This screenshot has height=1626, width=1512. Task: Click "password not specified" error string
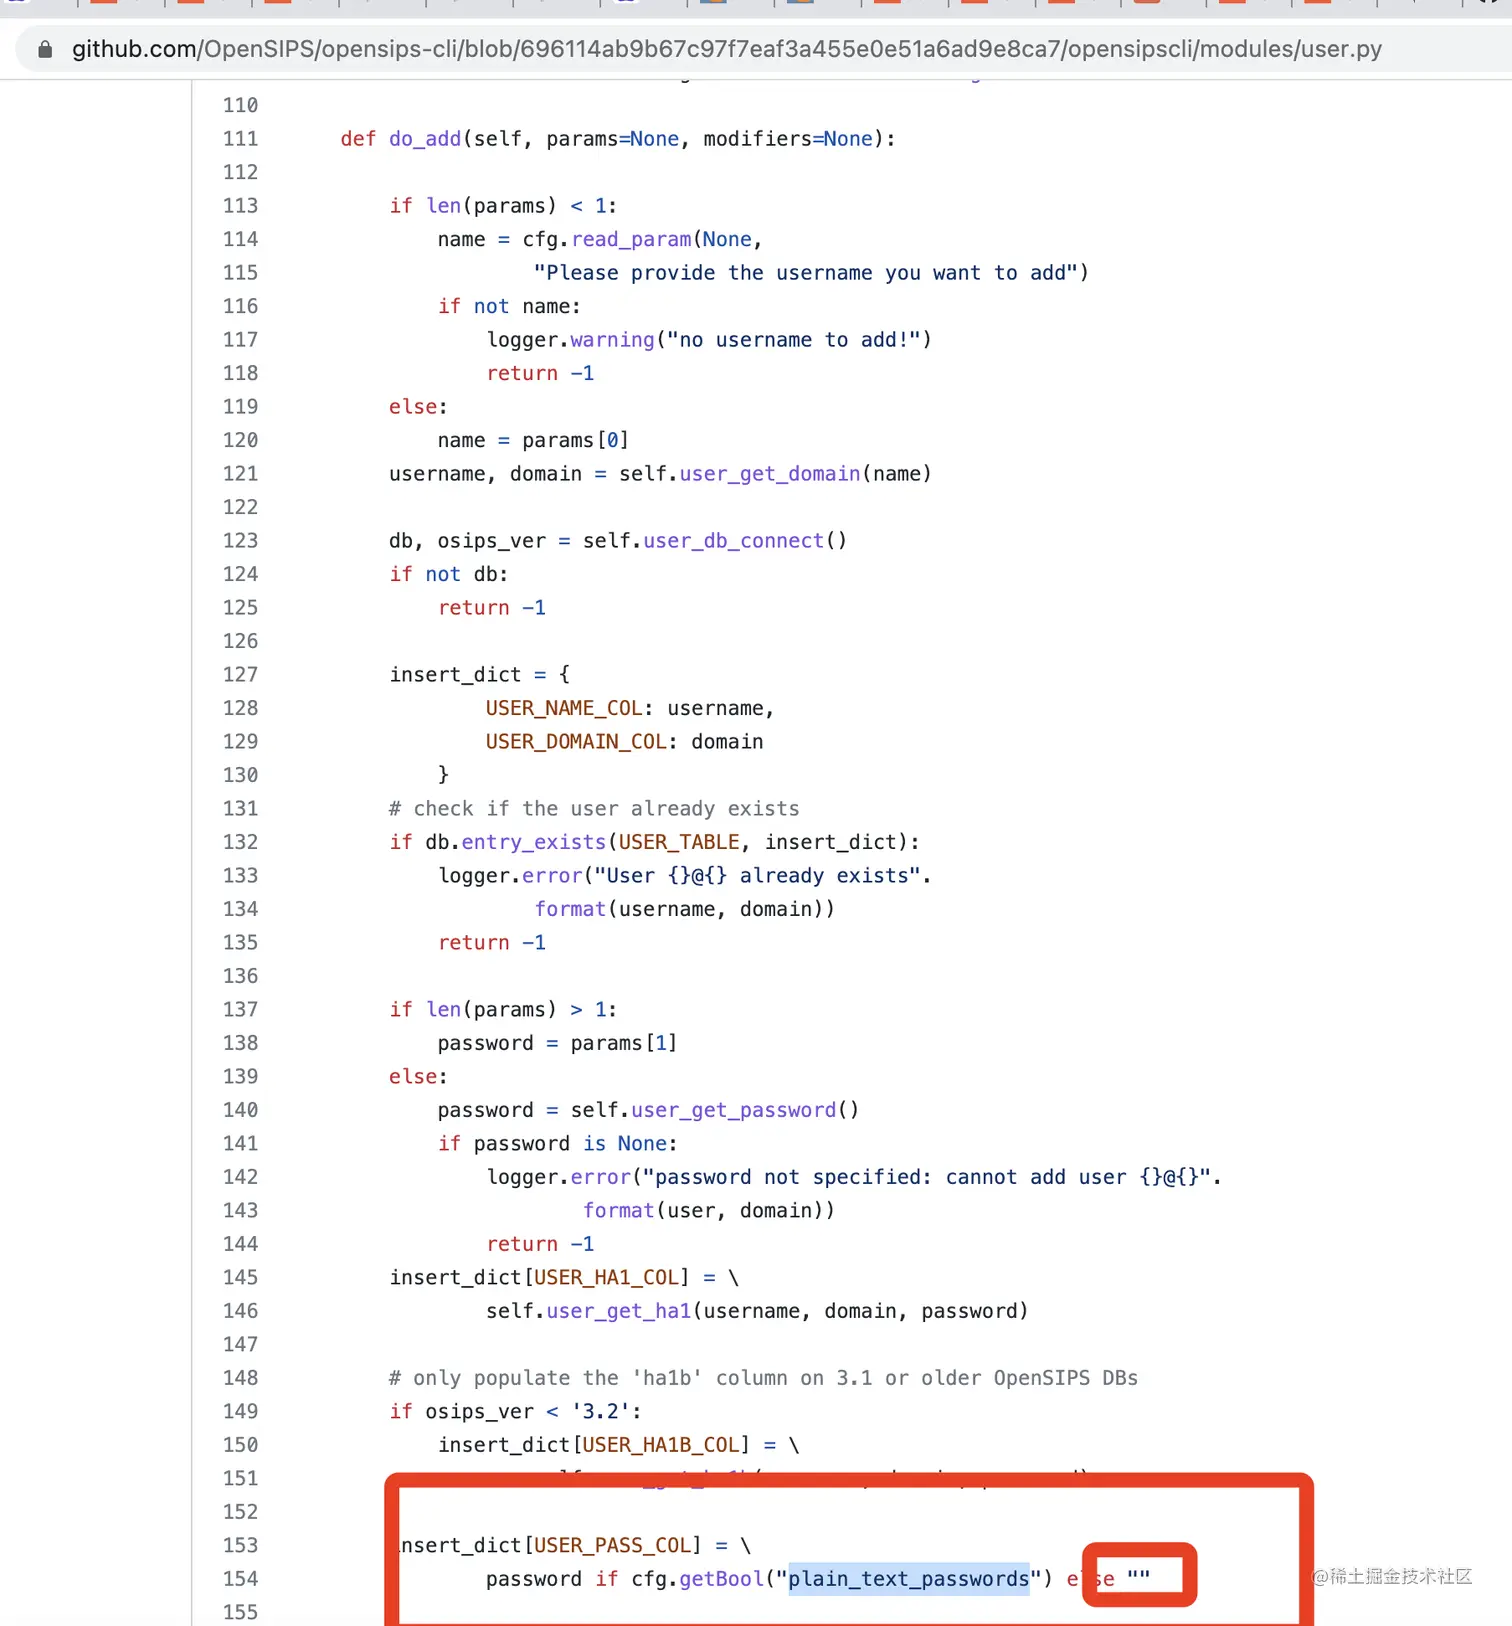[929, 1177]
